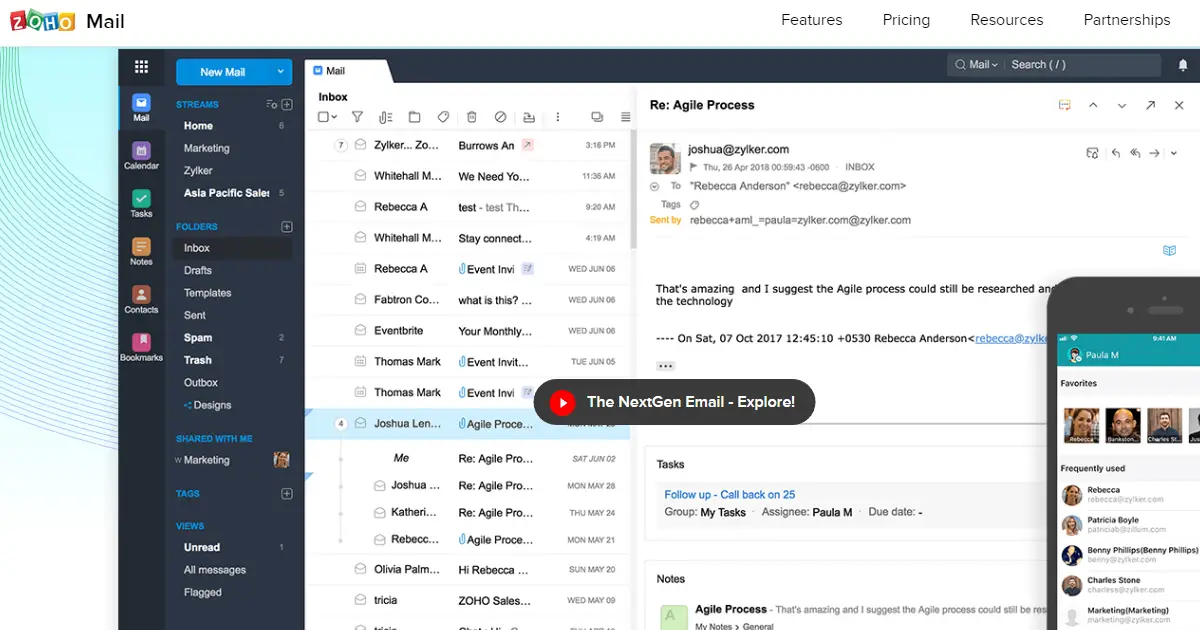Click the reader view book icon

[1169, 250]
